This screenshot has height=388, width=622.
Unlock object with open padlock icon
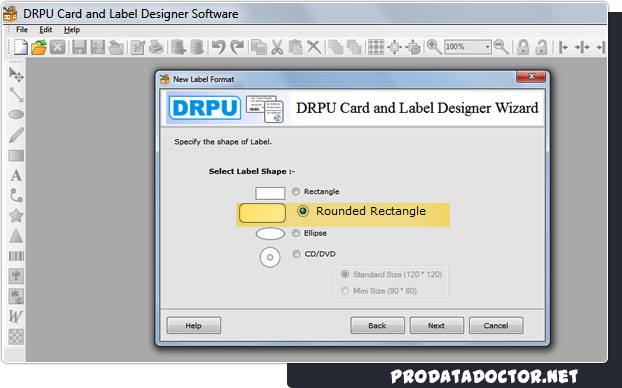[x=541, y=47]
